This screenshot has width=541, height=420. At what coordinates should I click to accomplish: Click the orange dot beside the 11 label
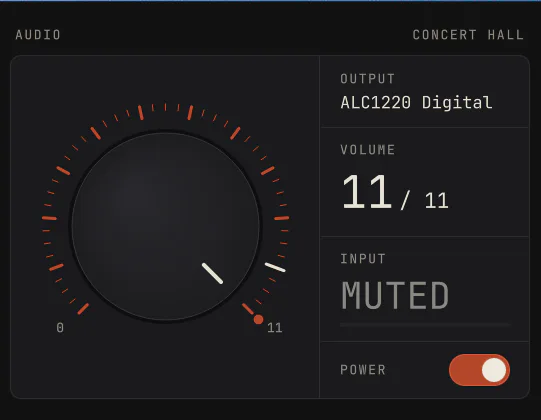(x=258, y=320)
